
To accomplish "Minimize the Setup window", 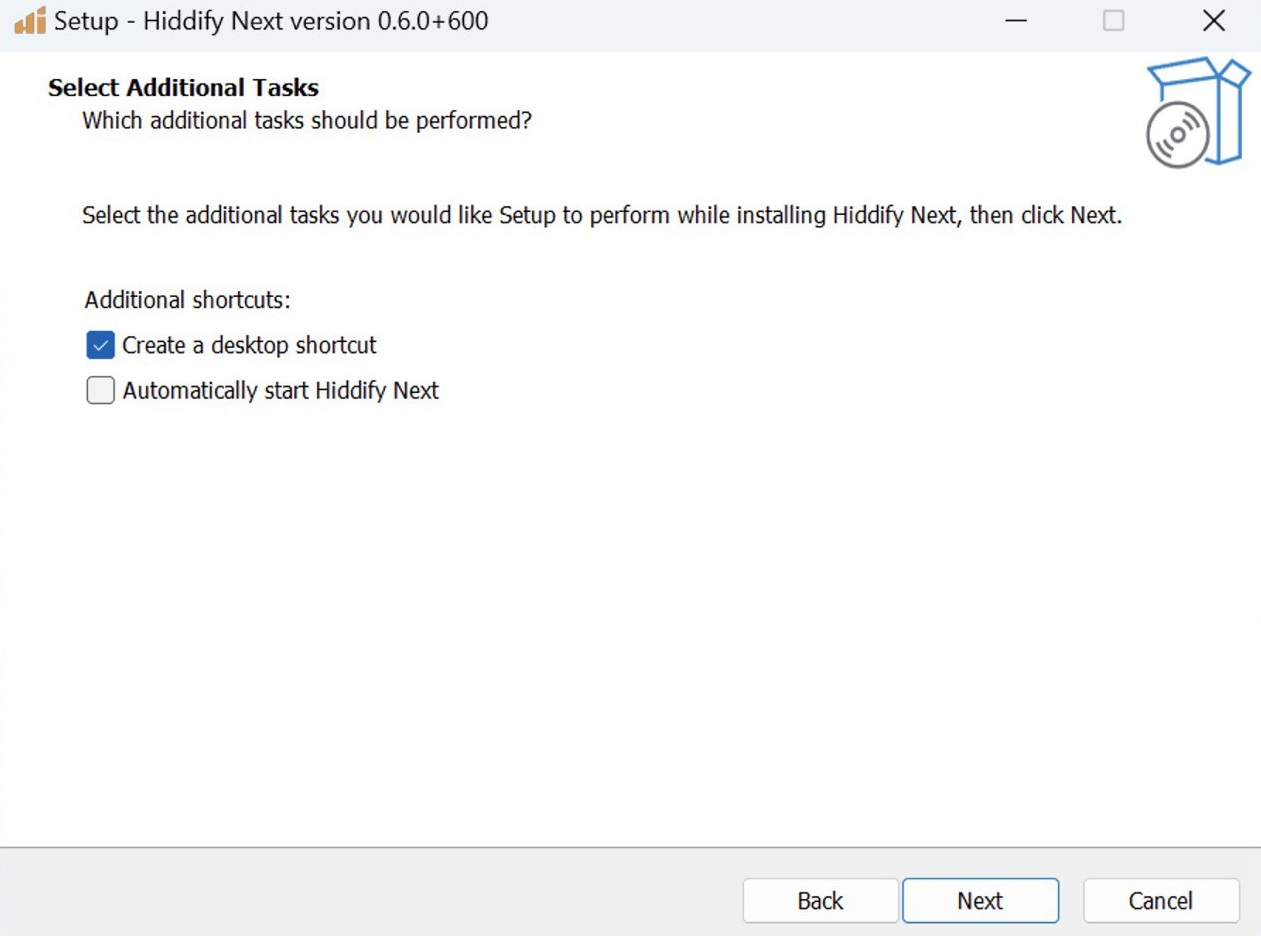I will (x=1016, y=21).
